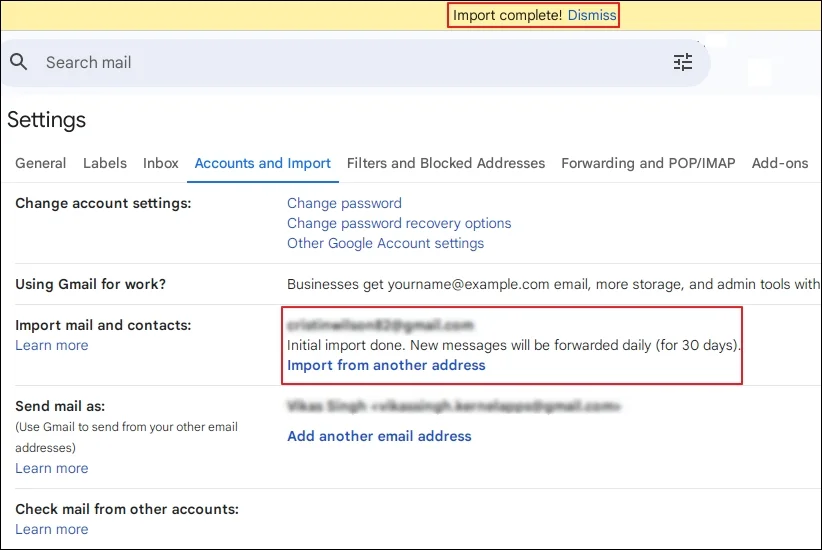Viewport: 822px width, 550px height.
Task: Click the Change password link
Action: pyautogui.click(x=344, y=203)
